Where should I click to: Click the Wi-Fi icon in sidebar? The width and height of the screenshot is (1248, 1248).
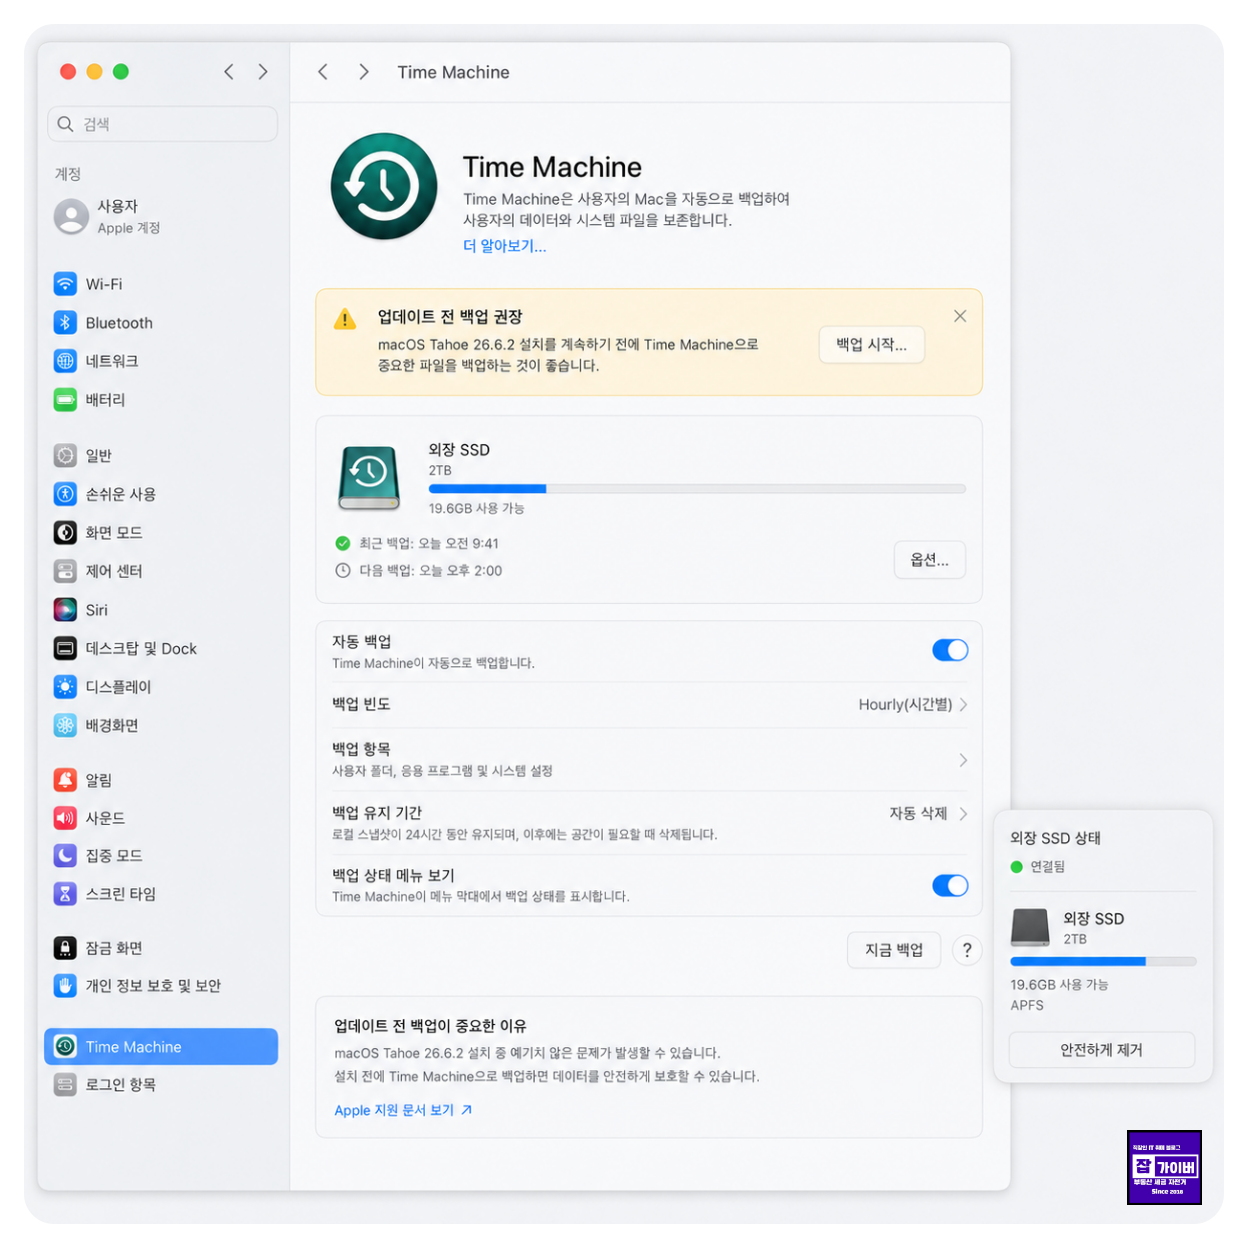(x=65, y=284)
